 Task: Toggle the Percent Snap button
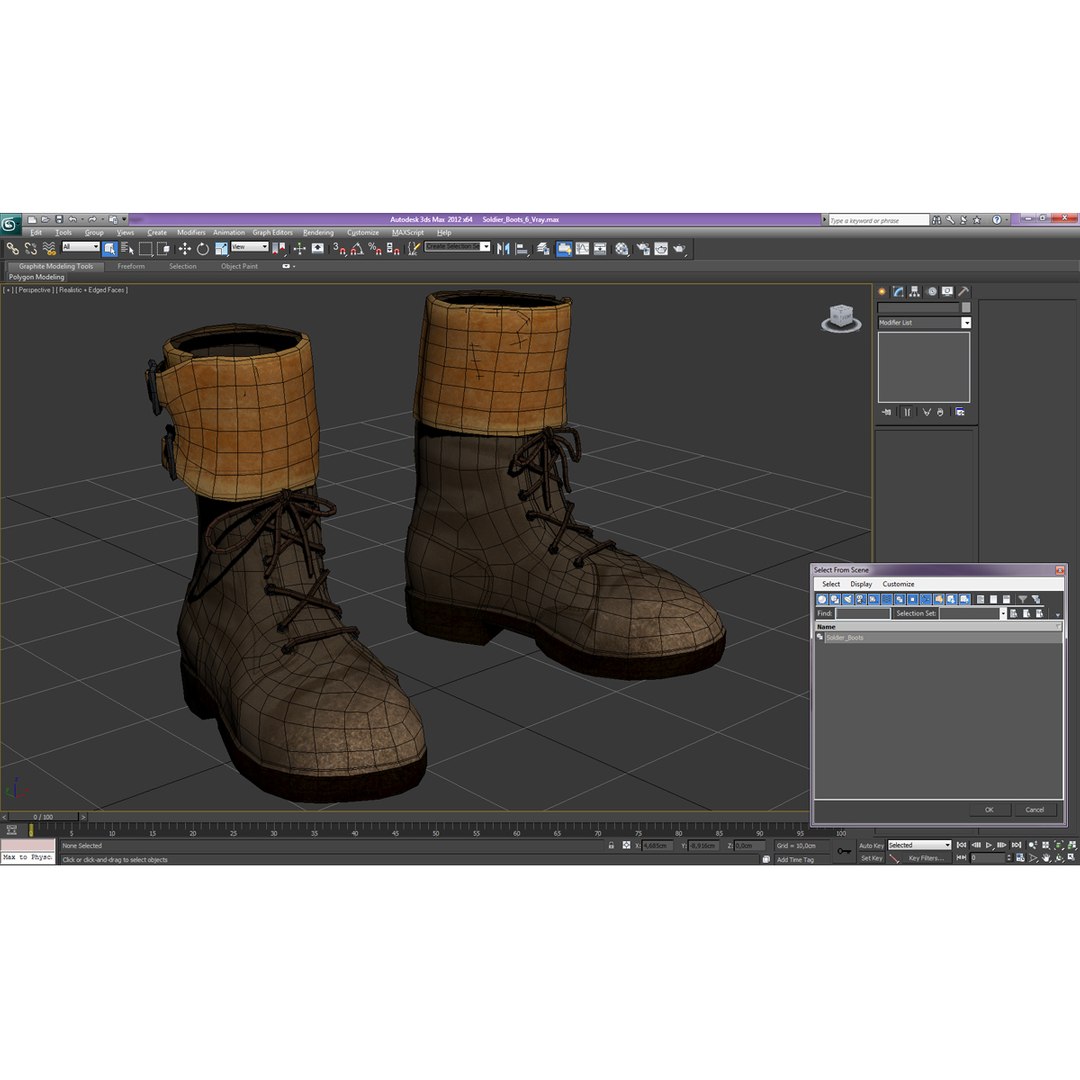tap(375, 249)
